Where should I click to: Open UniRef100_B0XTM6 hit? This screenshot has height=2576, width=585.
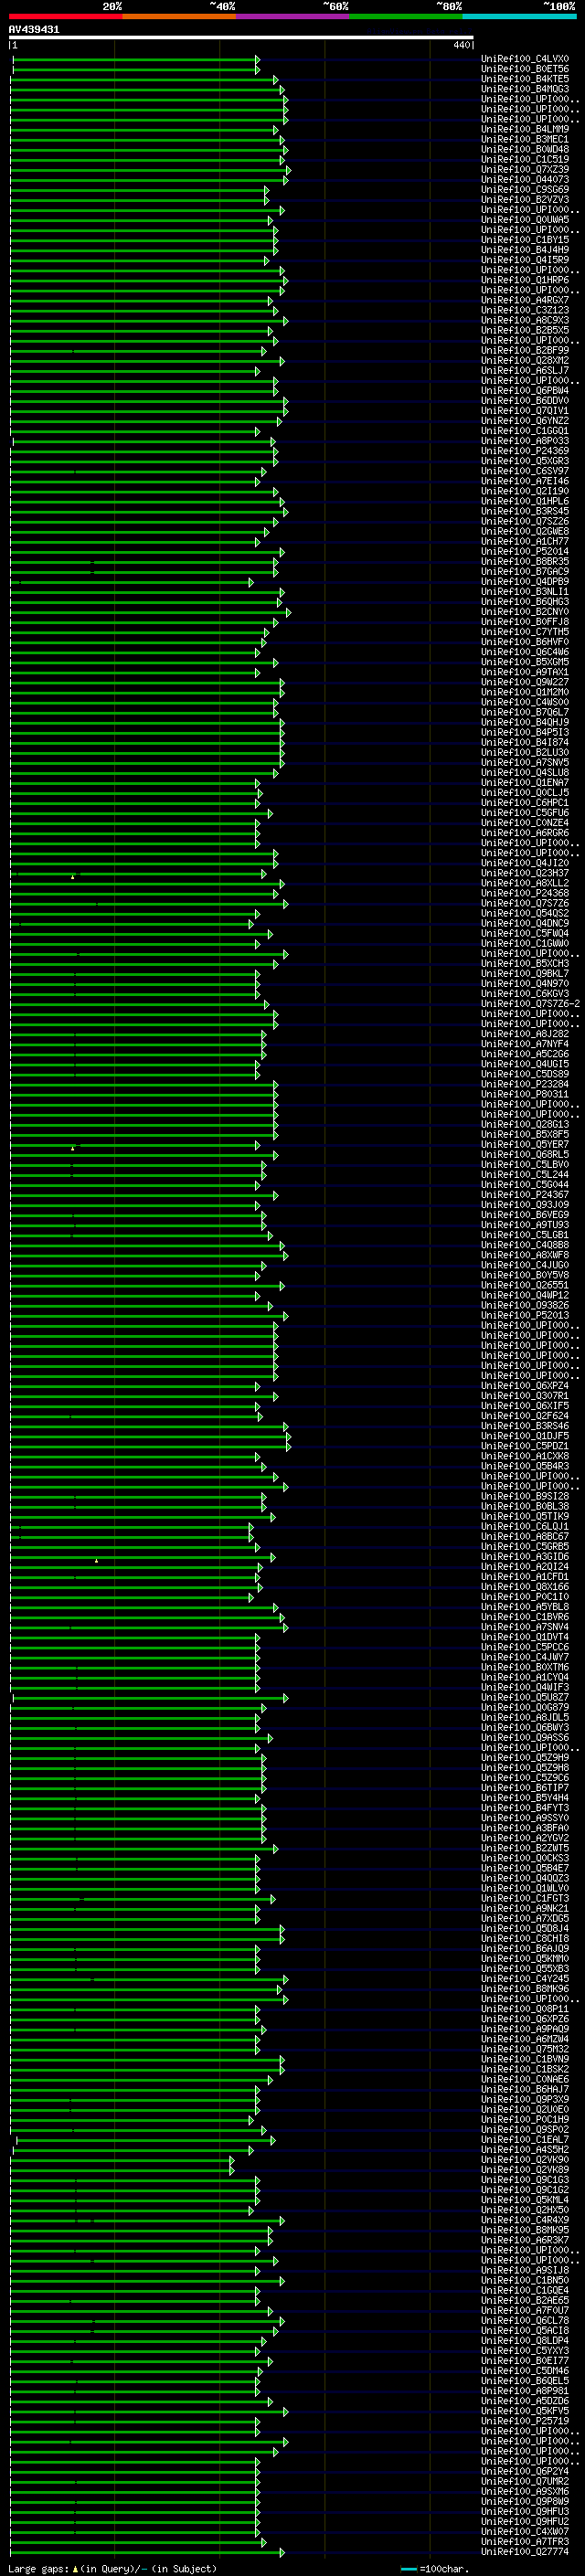pos(525,1667)
